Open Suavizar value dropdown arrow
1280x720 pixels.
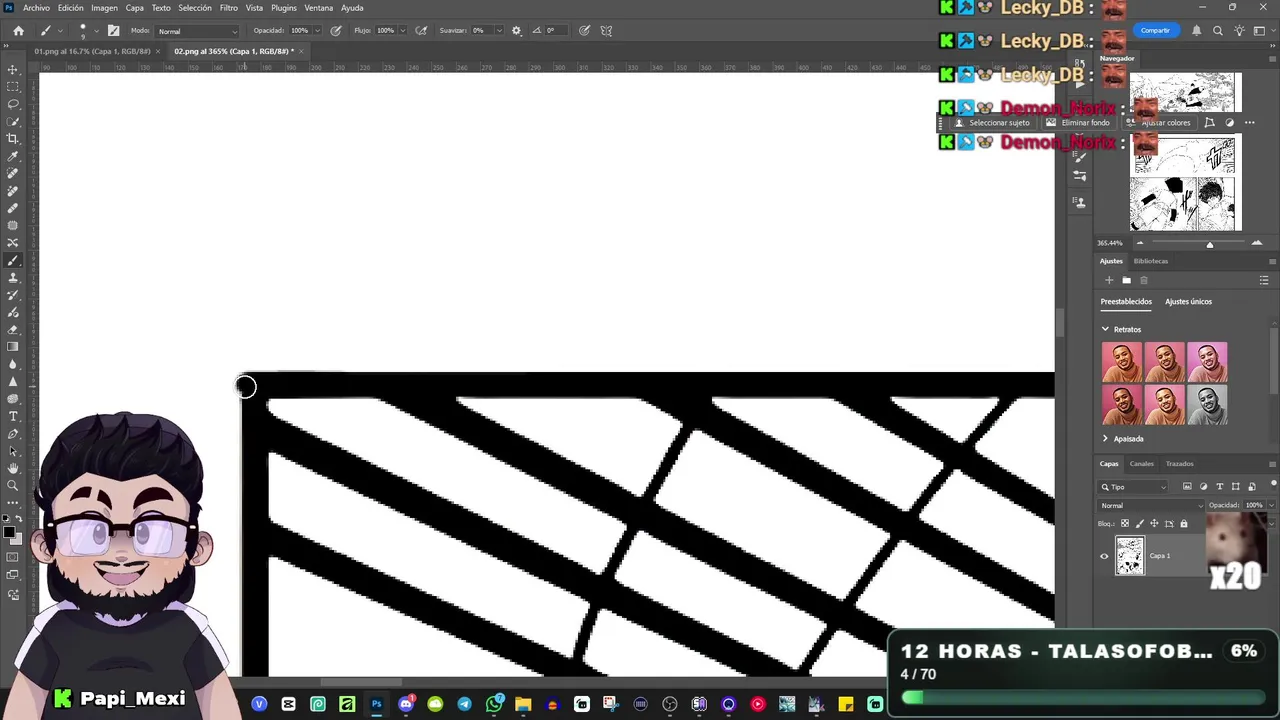(x=499, y=30)
